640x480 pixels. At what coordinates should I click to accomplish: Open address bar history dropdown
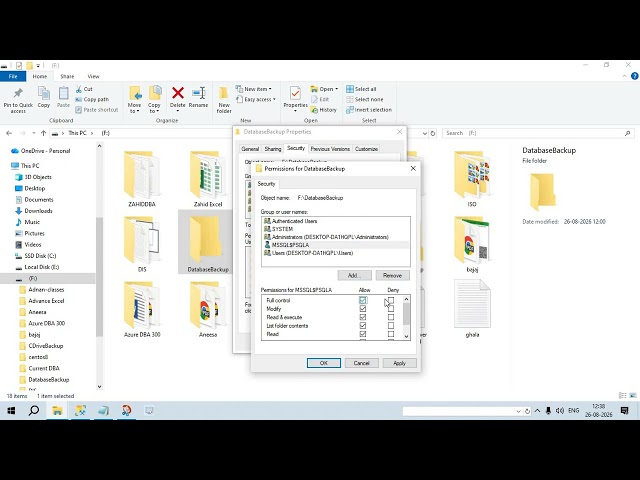pos(424,133)
